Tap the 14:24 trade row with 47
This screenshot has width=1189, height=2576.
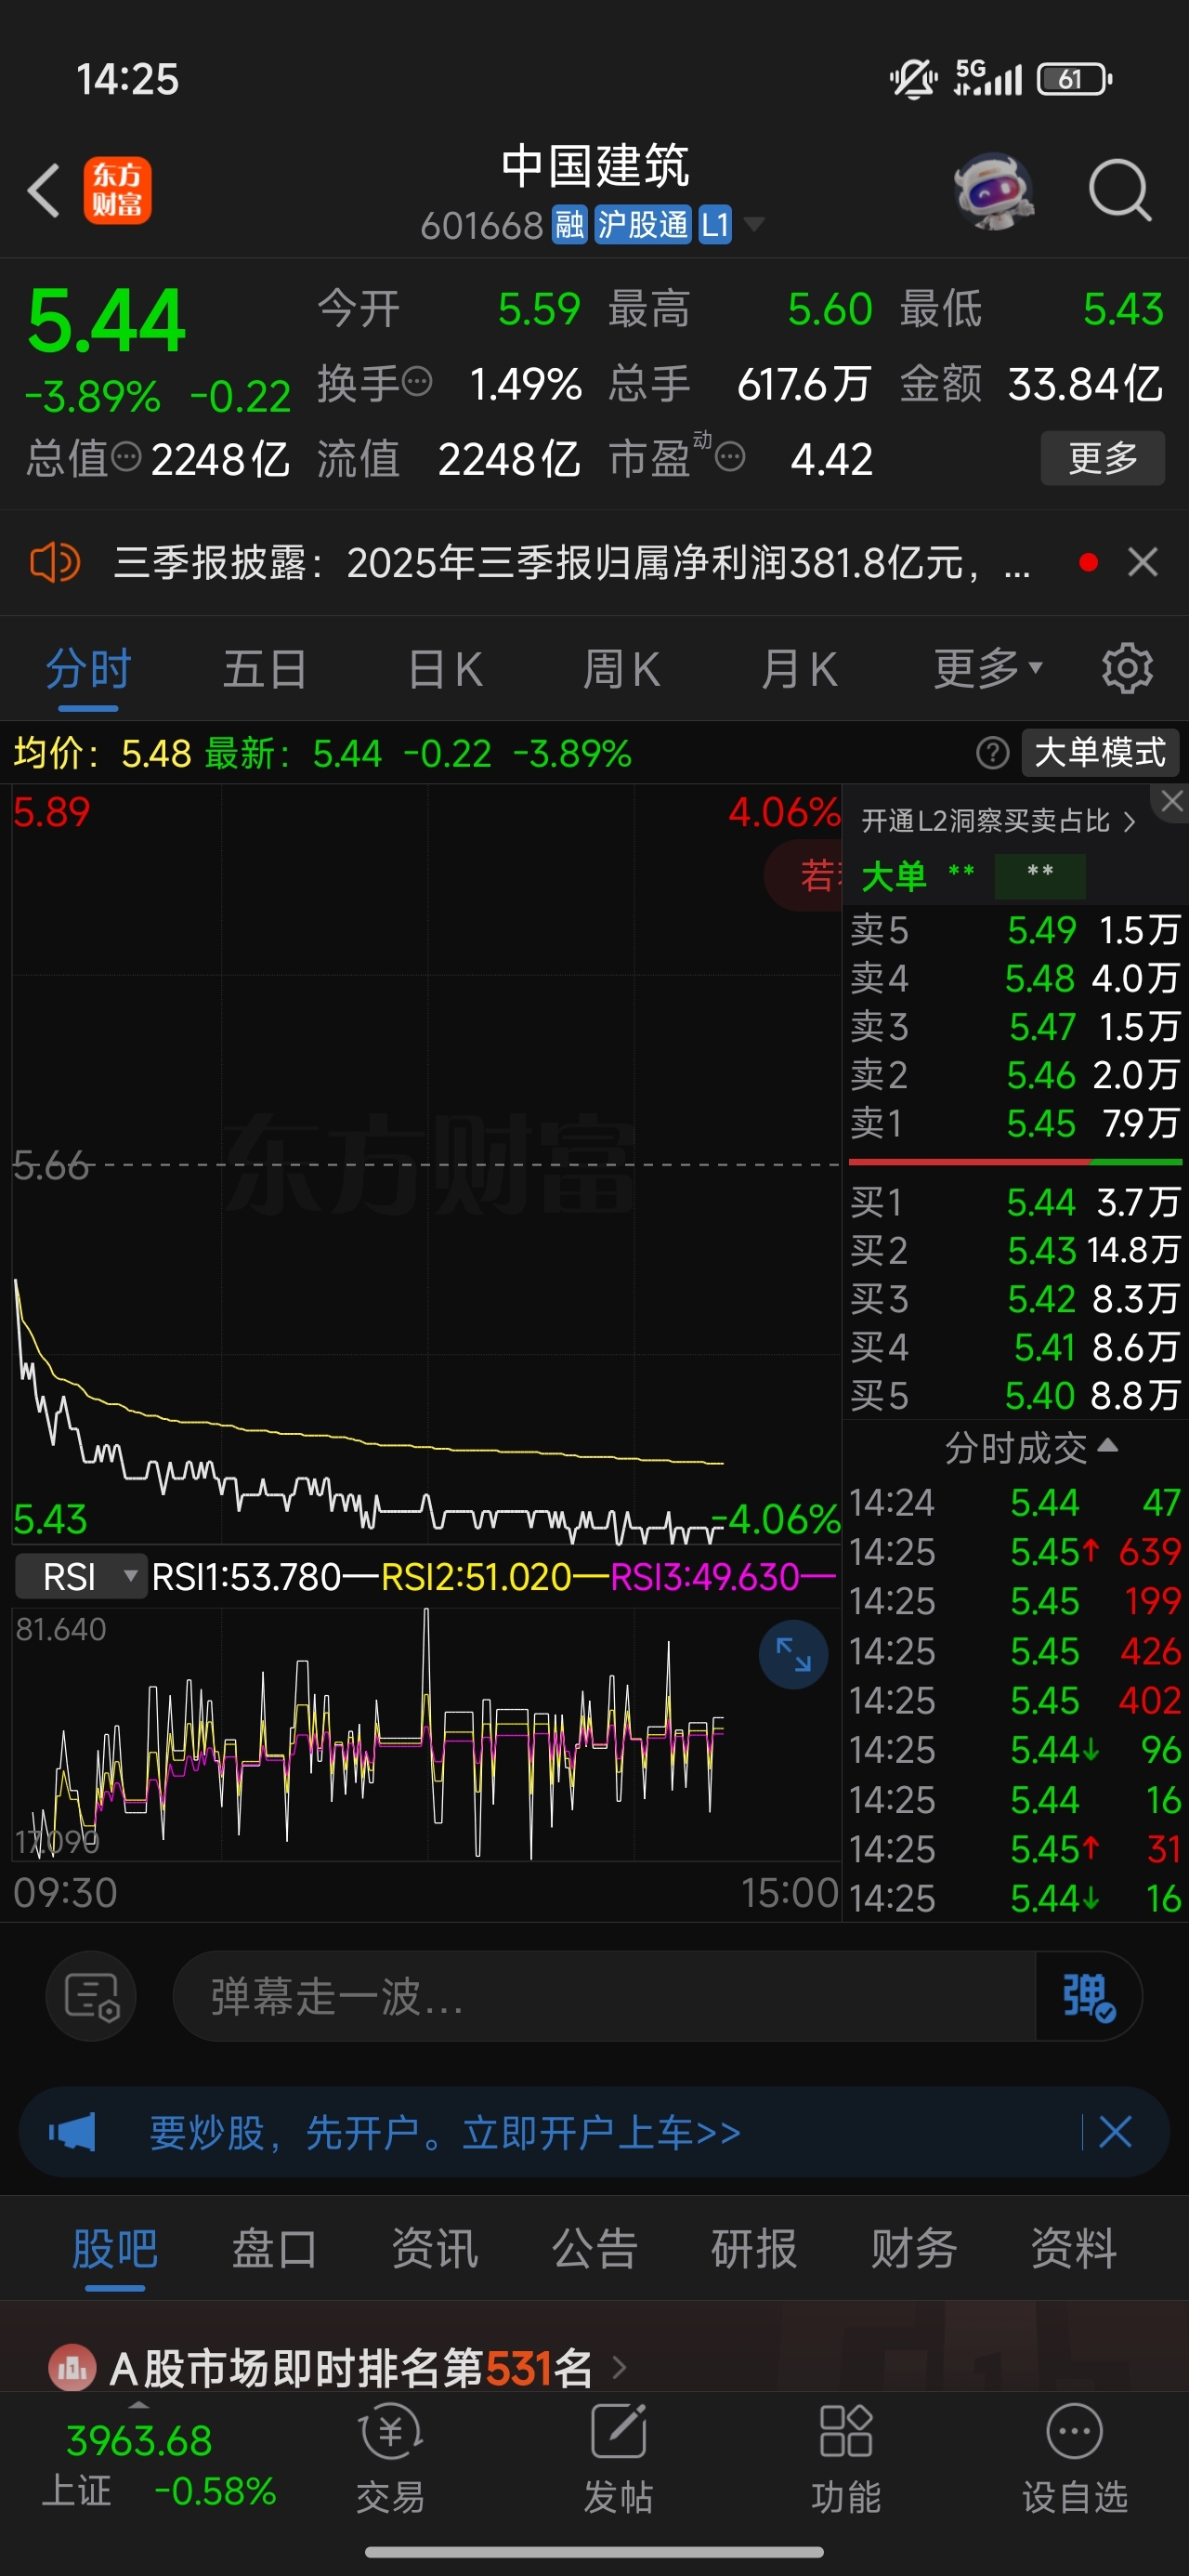(x=1014, y=1502)
